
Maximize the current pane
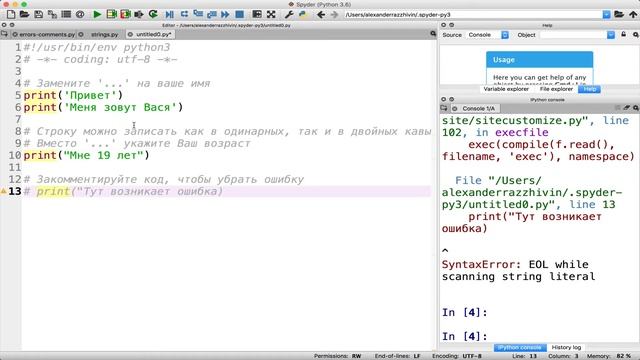(257, 15)
